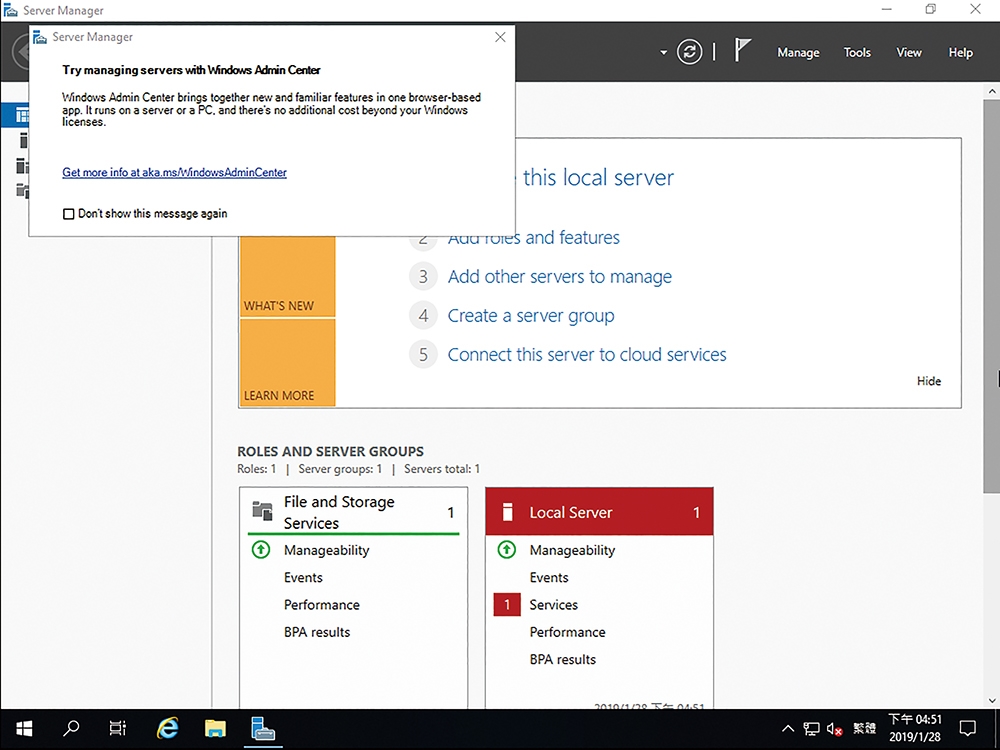The height and width of the screenshot is (750, 1000).
Task: Open the Tools menu
Action: pos(857,52)
